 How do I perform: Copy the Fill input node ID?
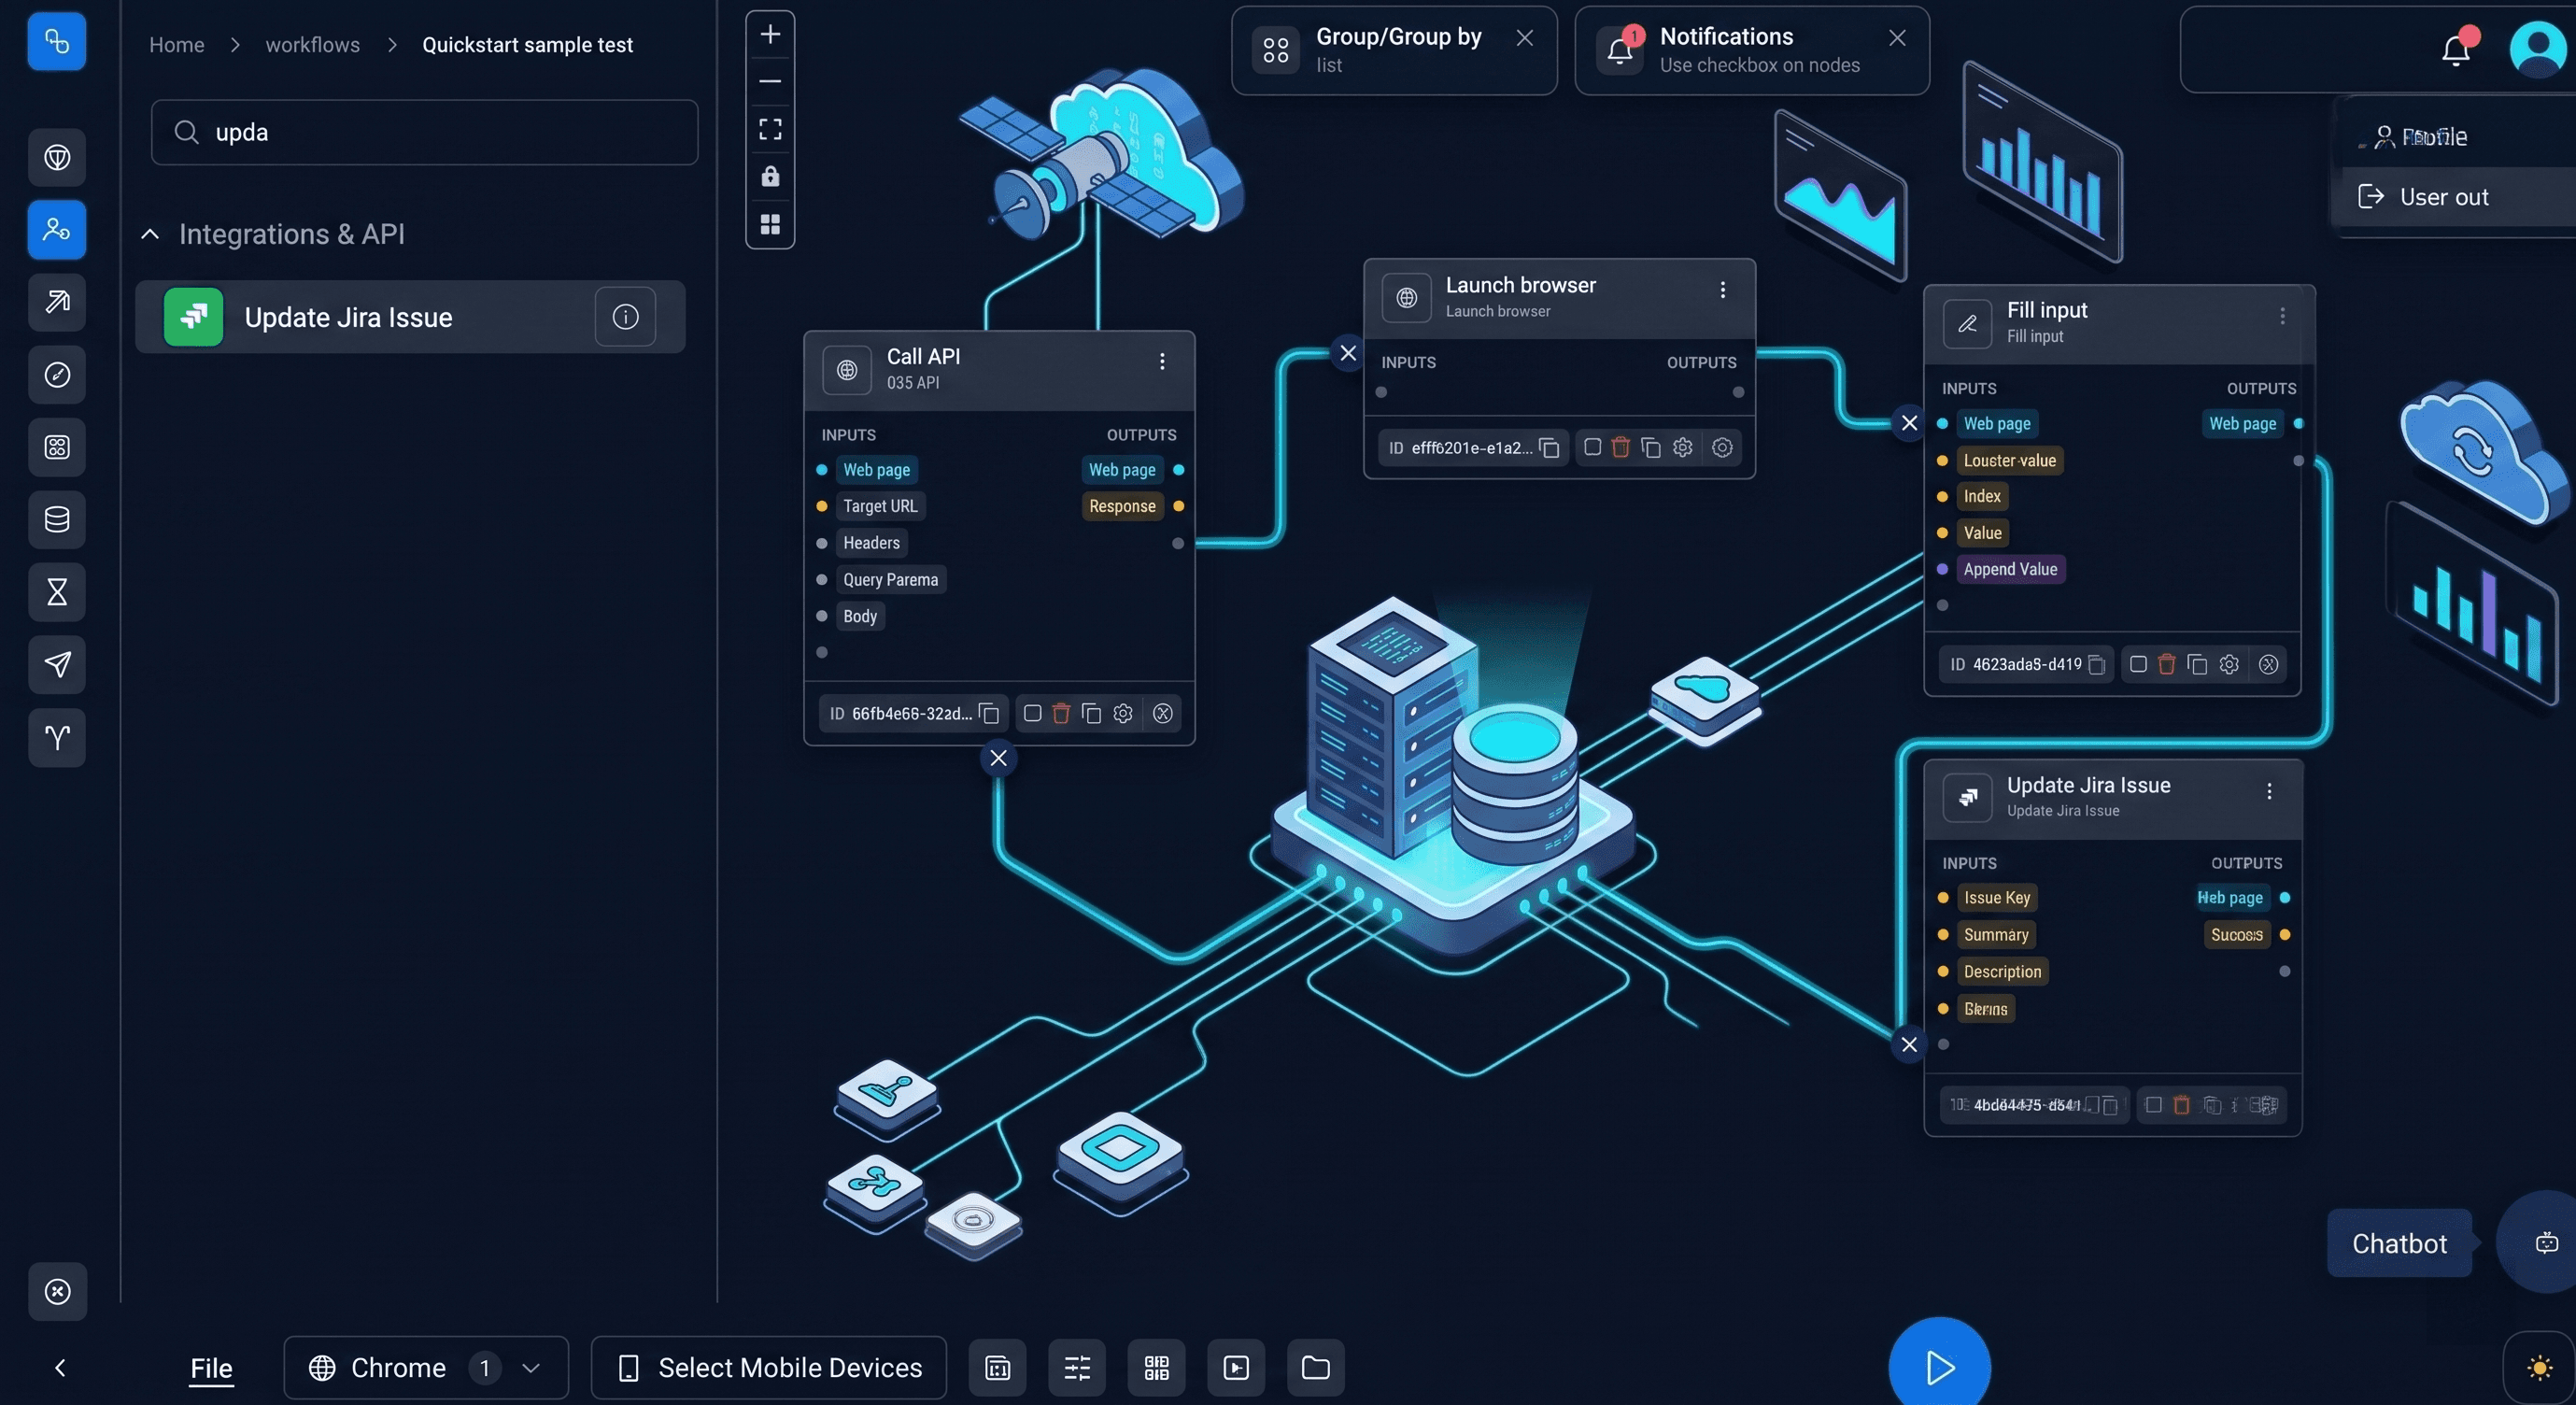pos(2097,664)
